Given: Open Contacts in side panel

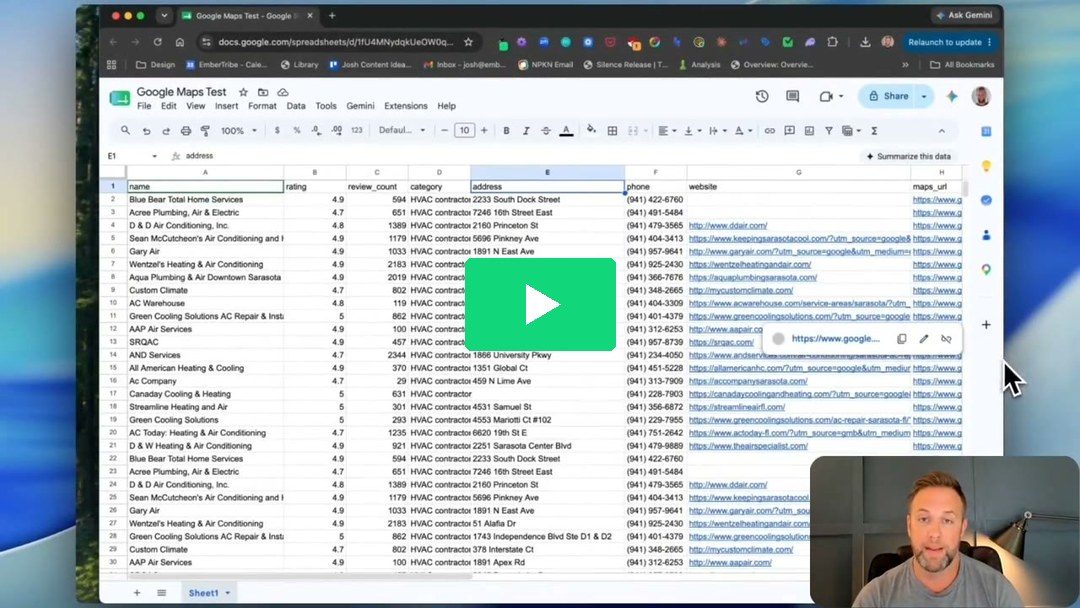Looking at the screenshot, I should point(986,235).
